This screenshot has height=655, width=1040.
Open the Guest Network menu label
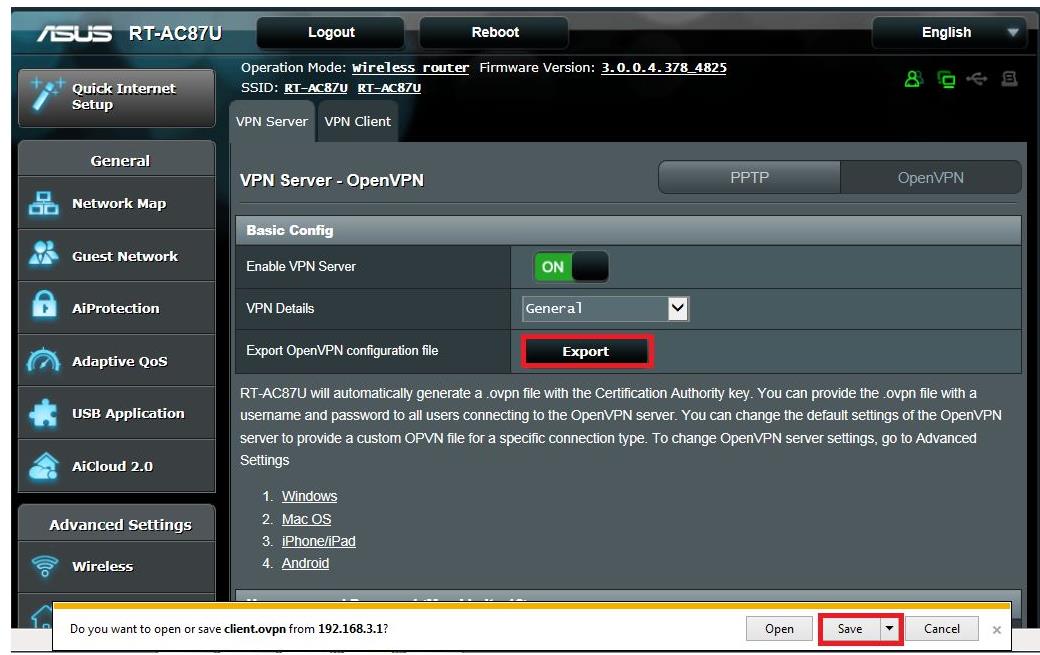(125, 256)
